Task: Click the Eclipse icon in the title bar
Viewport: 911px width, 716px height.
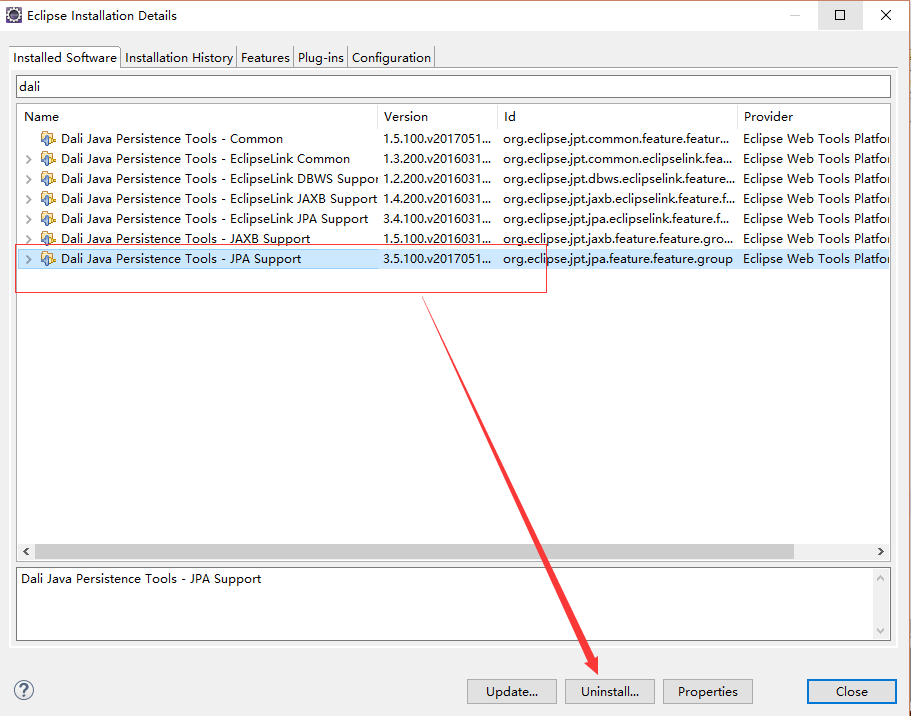Action: tap(13, 15)
